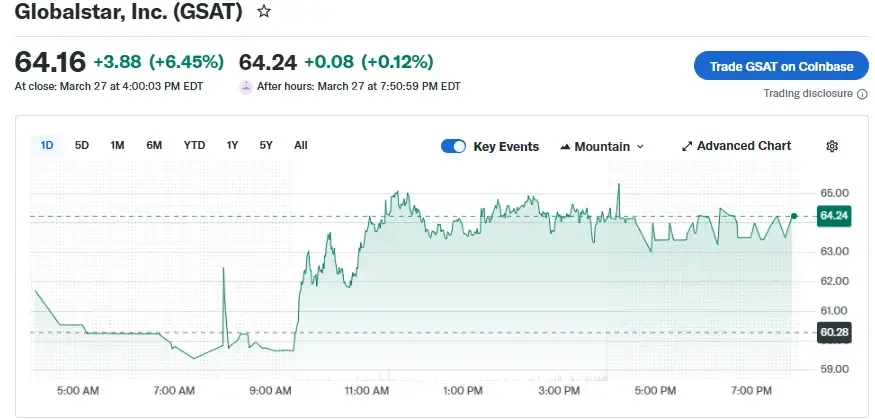Click the green endpoint dot on chart line
This screenshot has width=875, height=419.
click(x=794, y=216)
